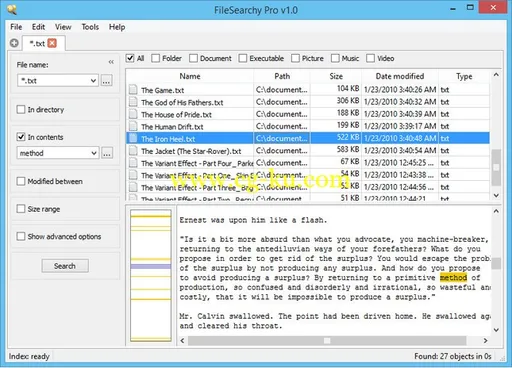Click preview horizontal scroll left arrow

pyautogui.click(x=182, y=341)
